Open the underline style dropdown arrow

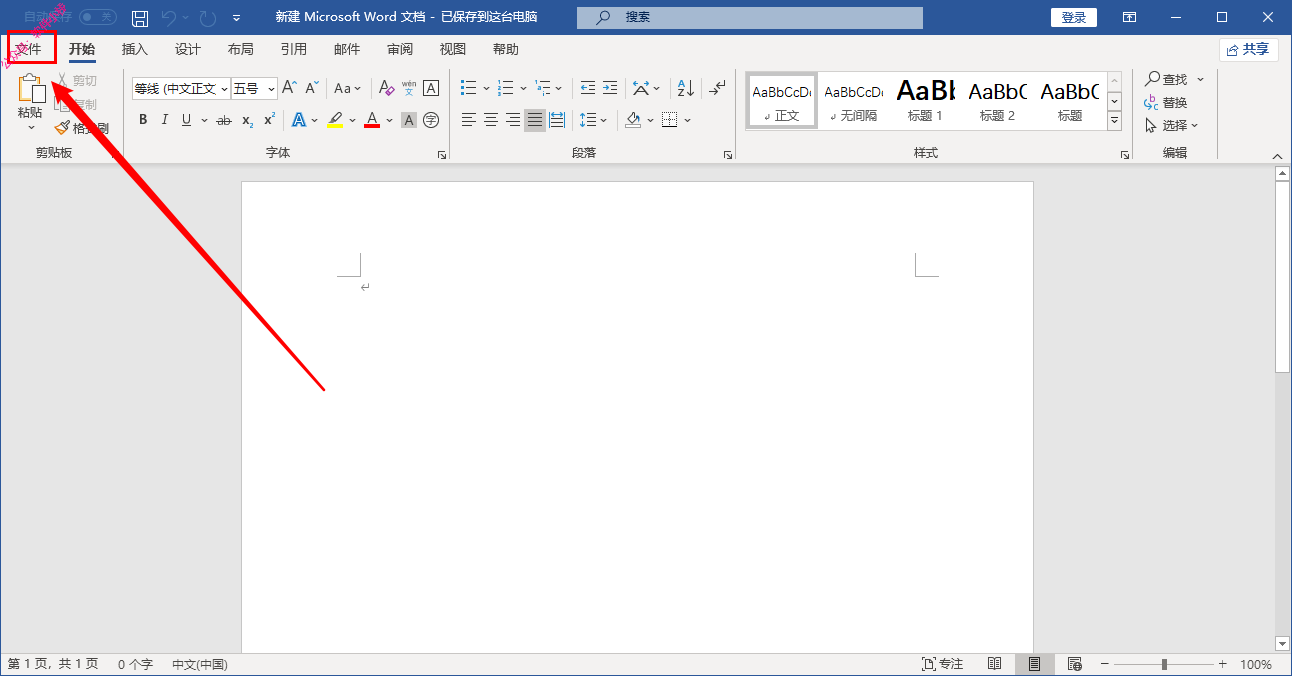click(x=204, y=120)
